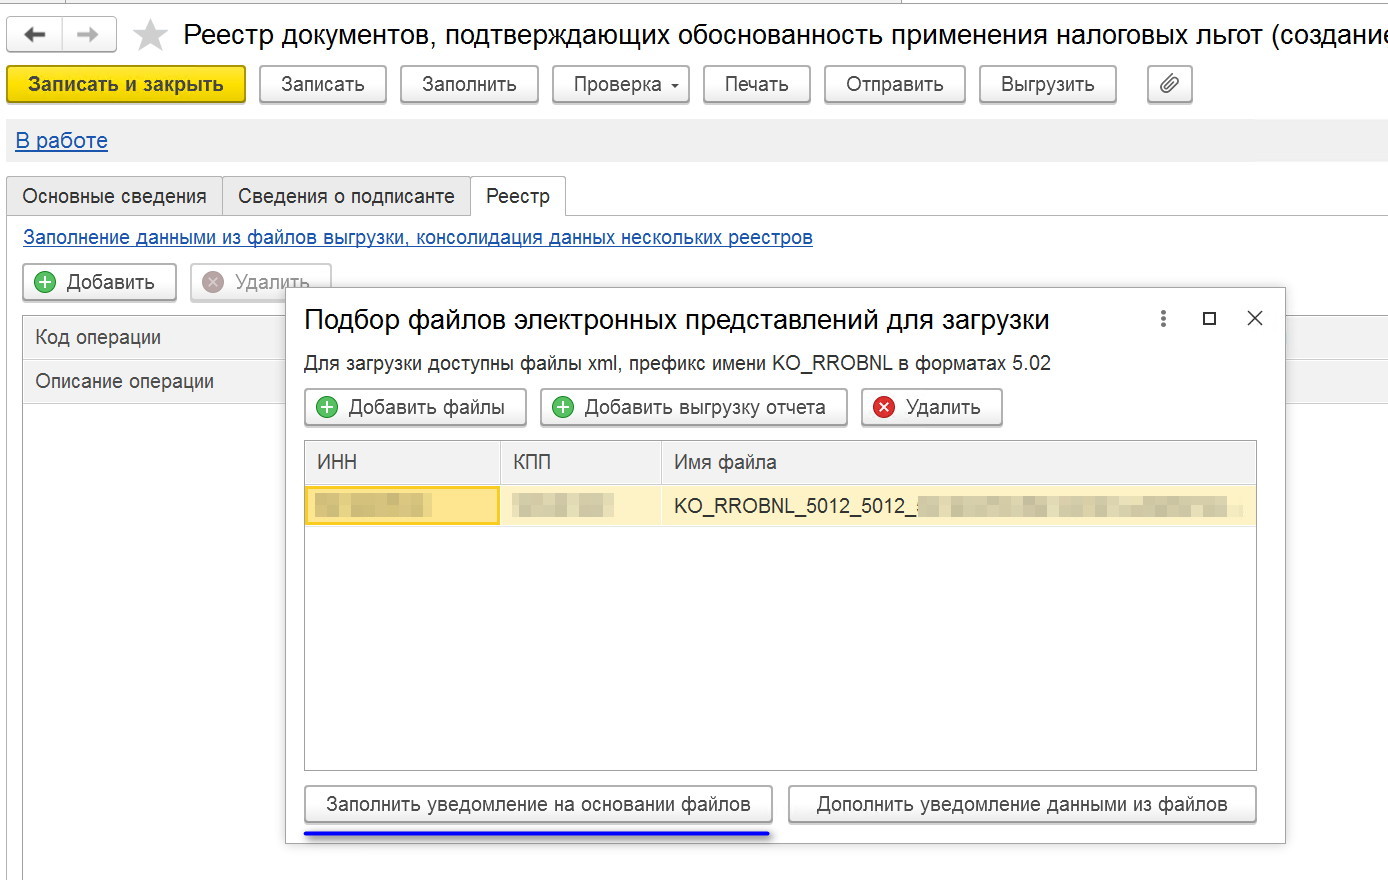Click Дополнить уведомление данными из файлов
The height and width of the screenshot is (880, 1388).
1021,804
